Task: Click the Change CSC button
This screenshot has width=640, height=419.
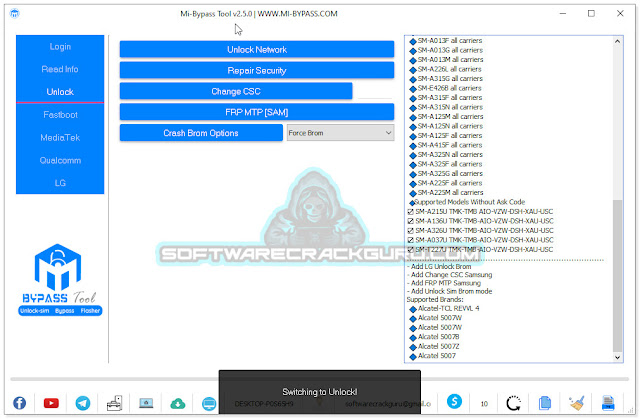Action: tap(236, 91)
